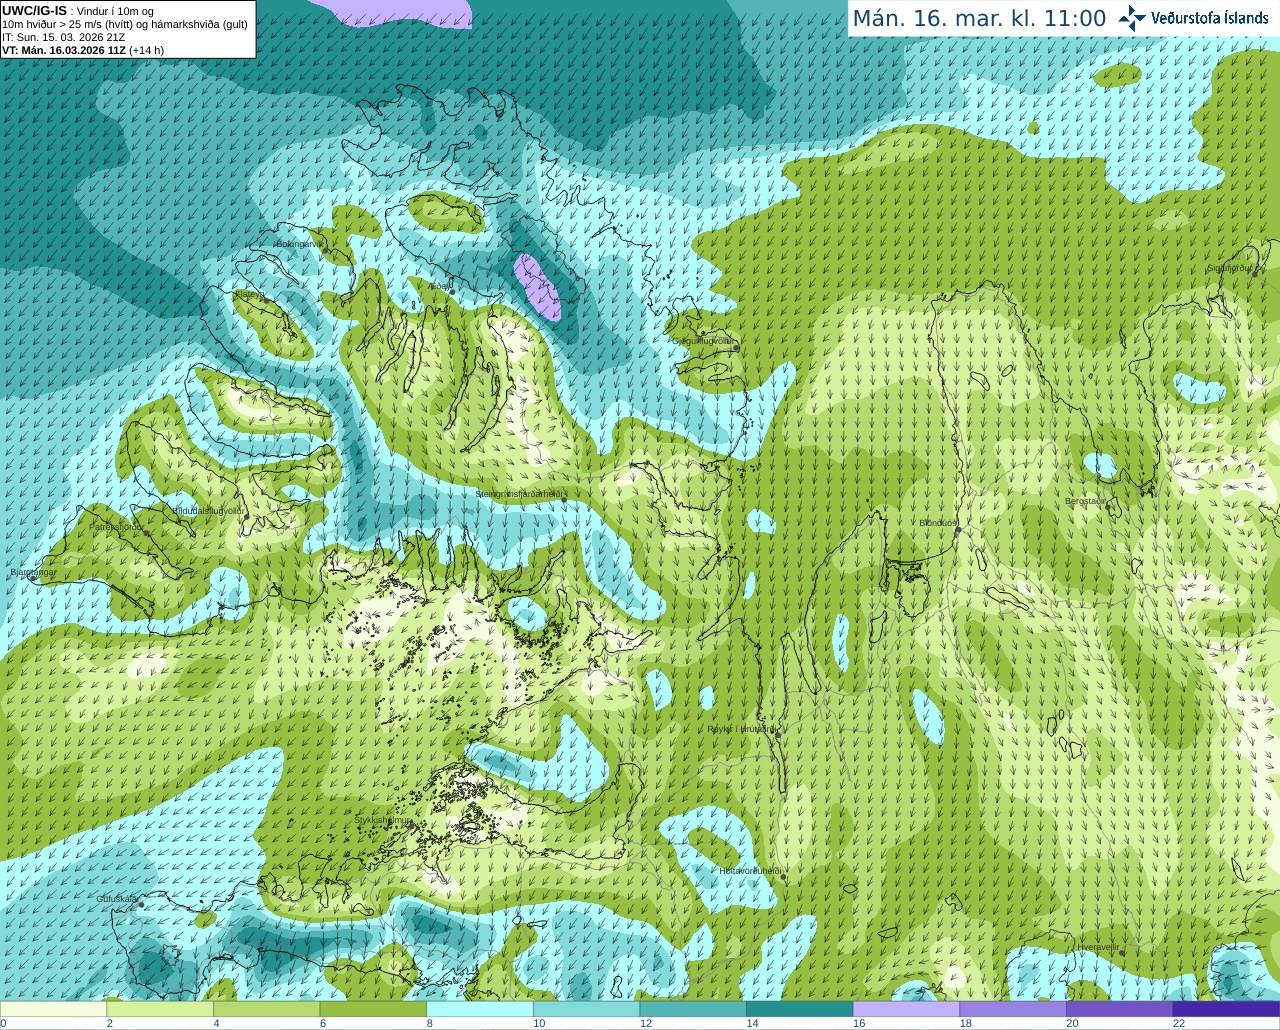The image size is (1280, 1030).
Task: Select the Hveravellir station dot
Action: coord(1121,952)
